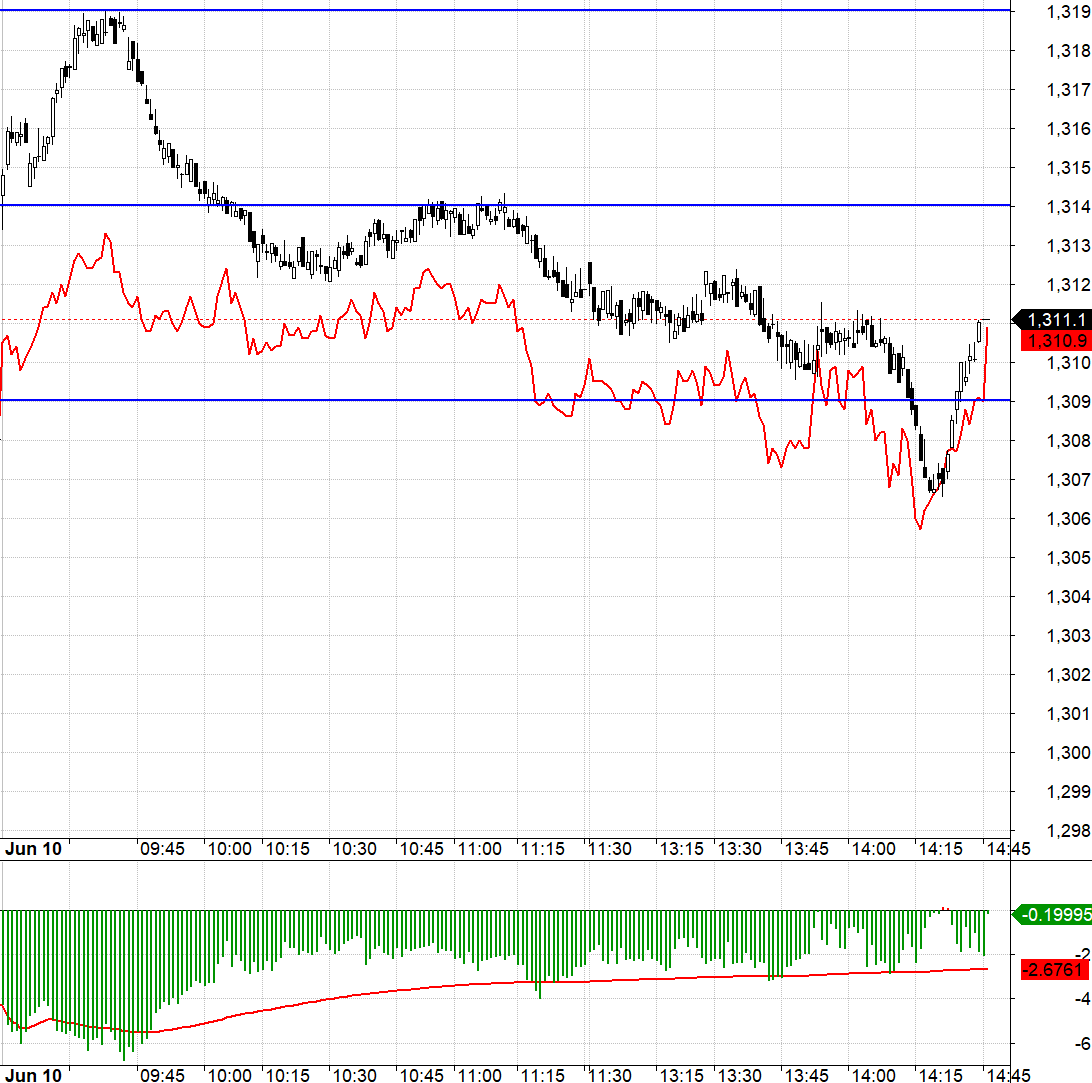Click 11:30 on the price chart time axis

[610, 849]
